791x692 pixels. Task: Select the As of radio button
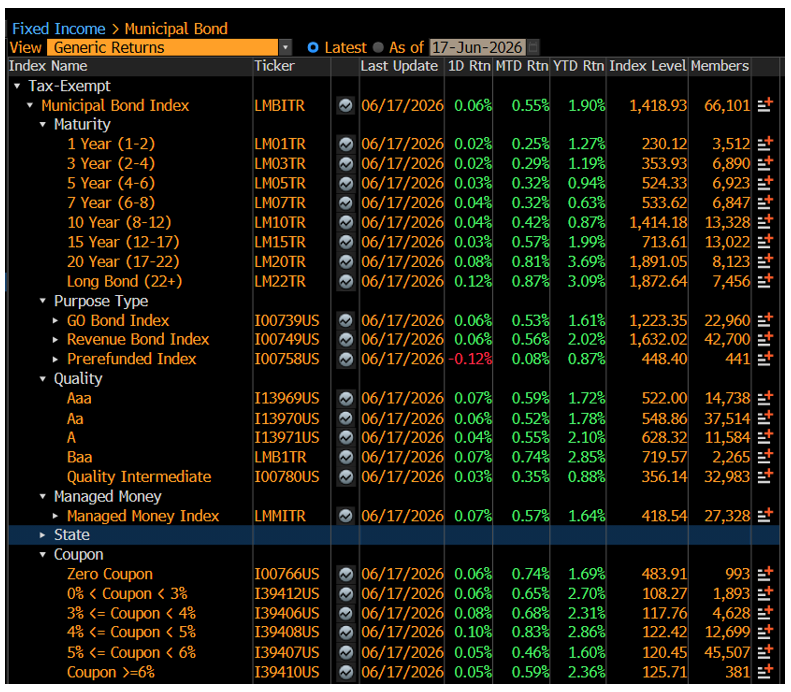click(x=378, y=47)
